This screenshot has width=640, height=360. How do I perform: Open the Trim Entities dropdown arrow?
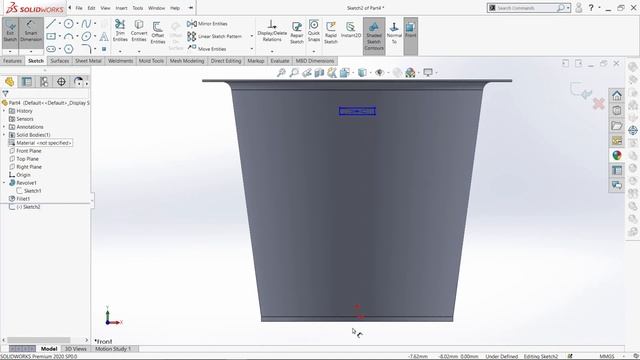[x=120, y=51]
